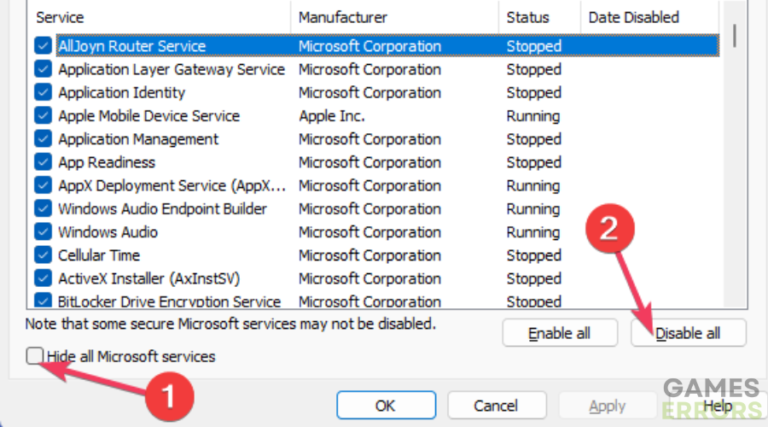This screenshot has width=768, height=427.
Task: Toggle the Windows Audio Endpoint Builder checkbox
Action: [43, 209]
